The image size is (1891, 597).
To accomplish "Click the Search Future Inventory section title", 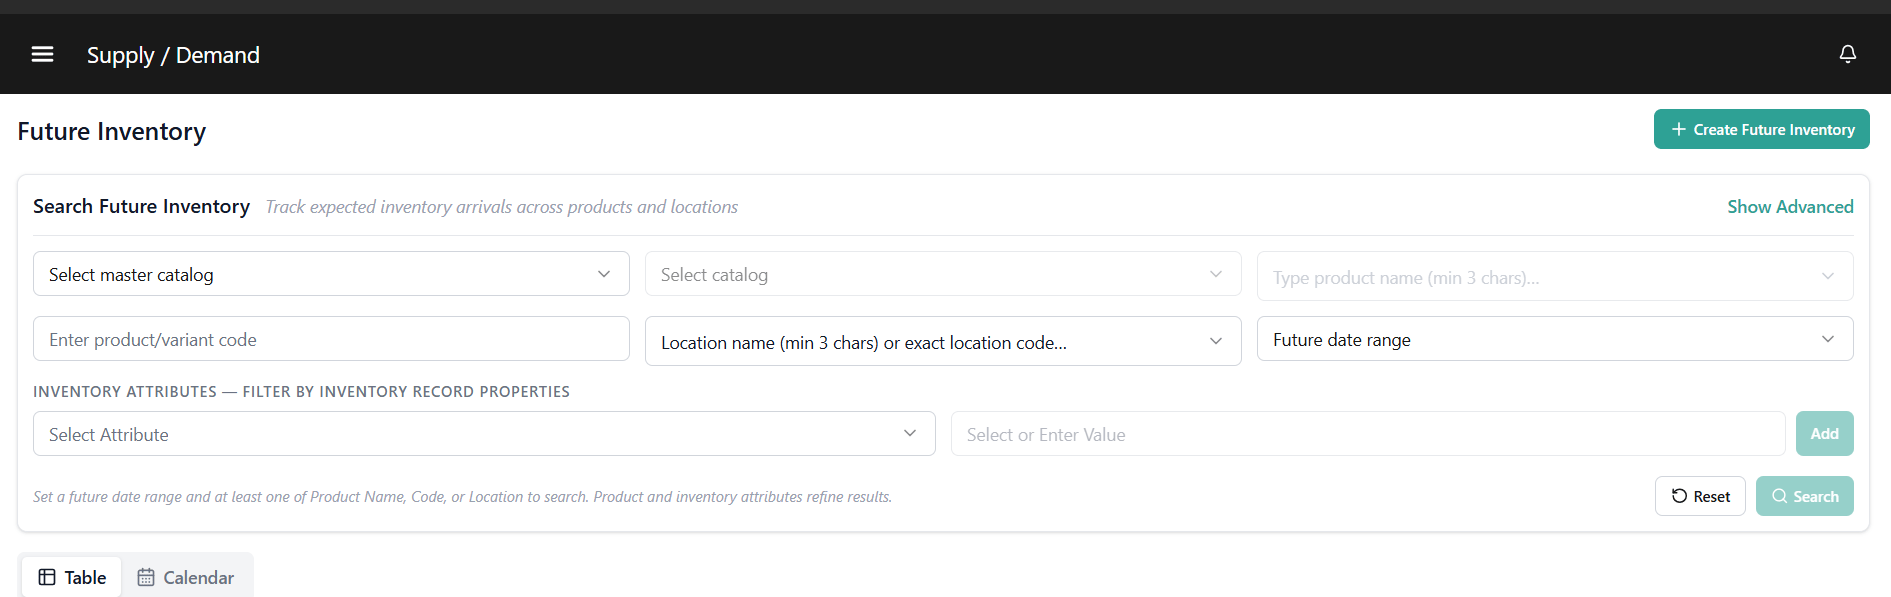I will point(141,206).
